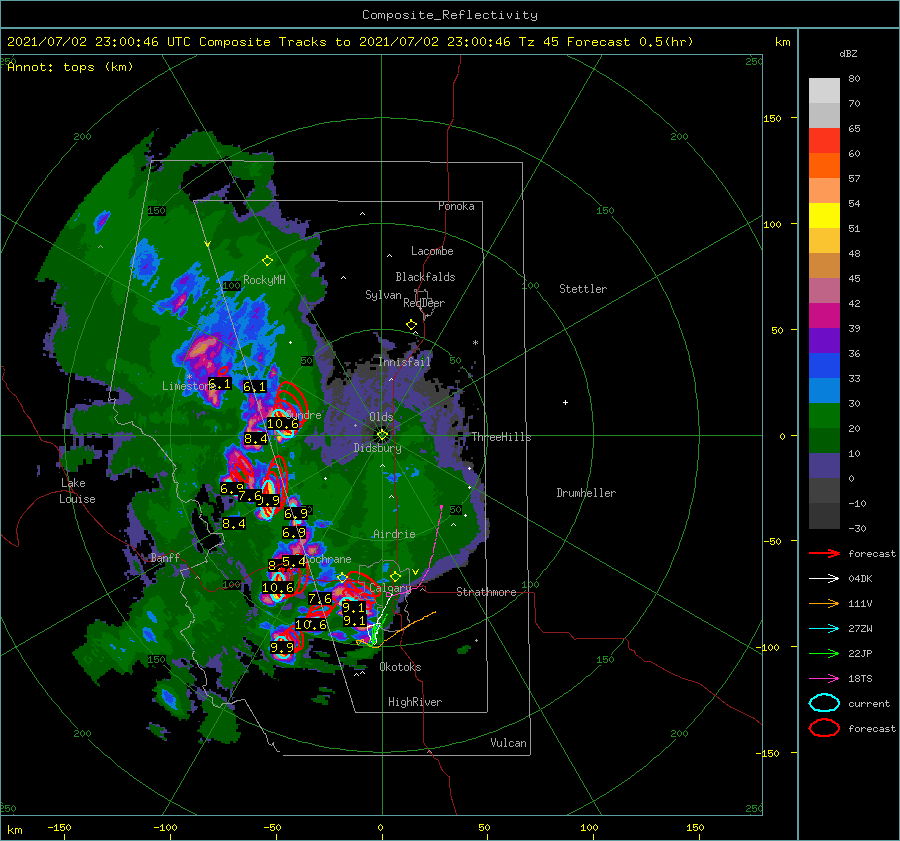Click the white 04DK track arrow
900x841 pixels.
(x=824, y=579)
